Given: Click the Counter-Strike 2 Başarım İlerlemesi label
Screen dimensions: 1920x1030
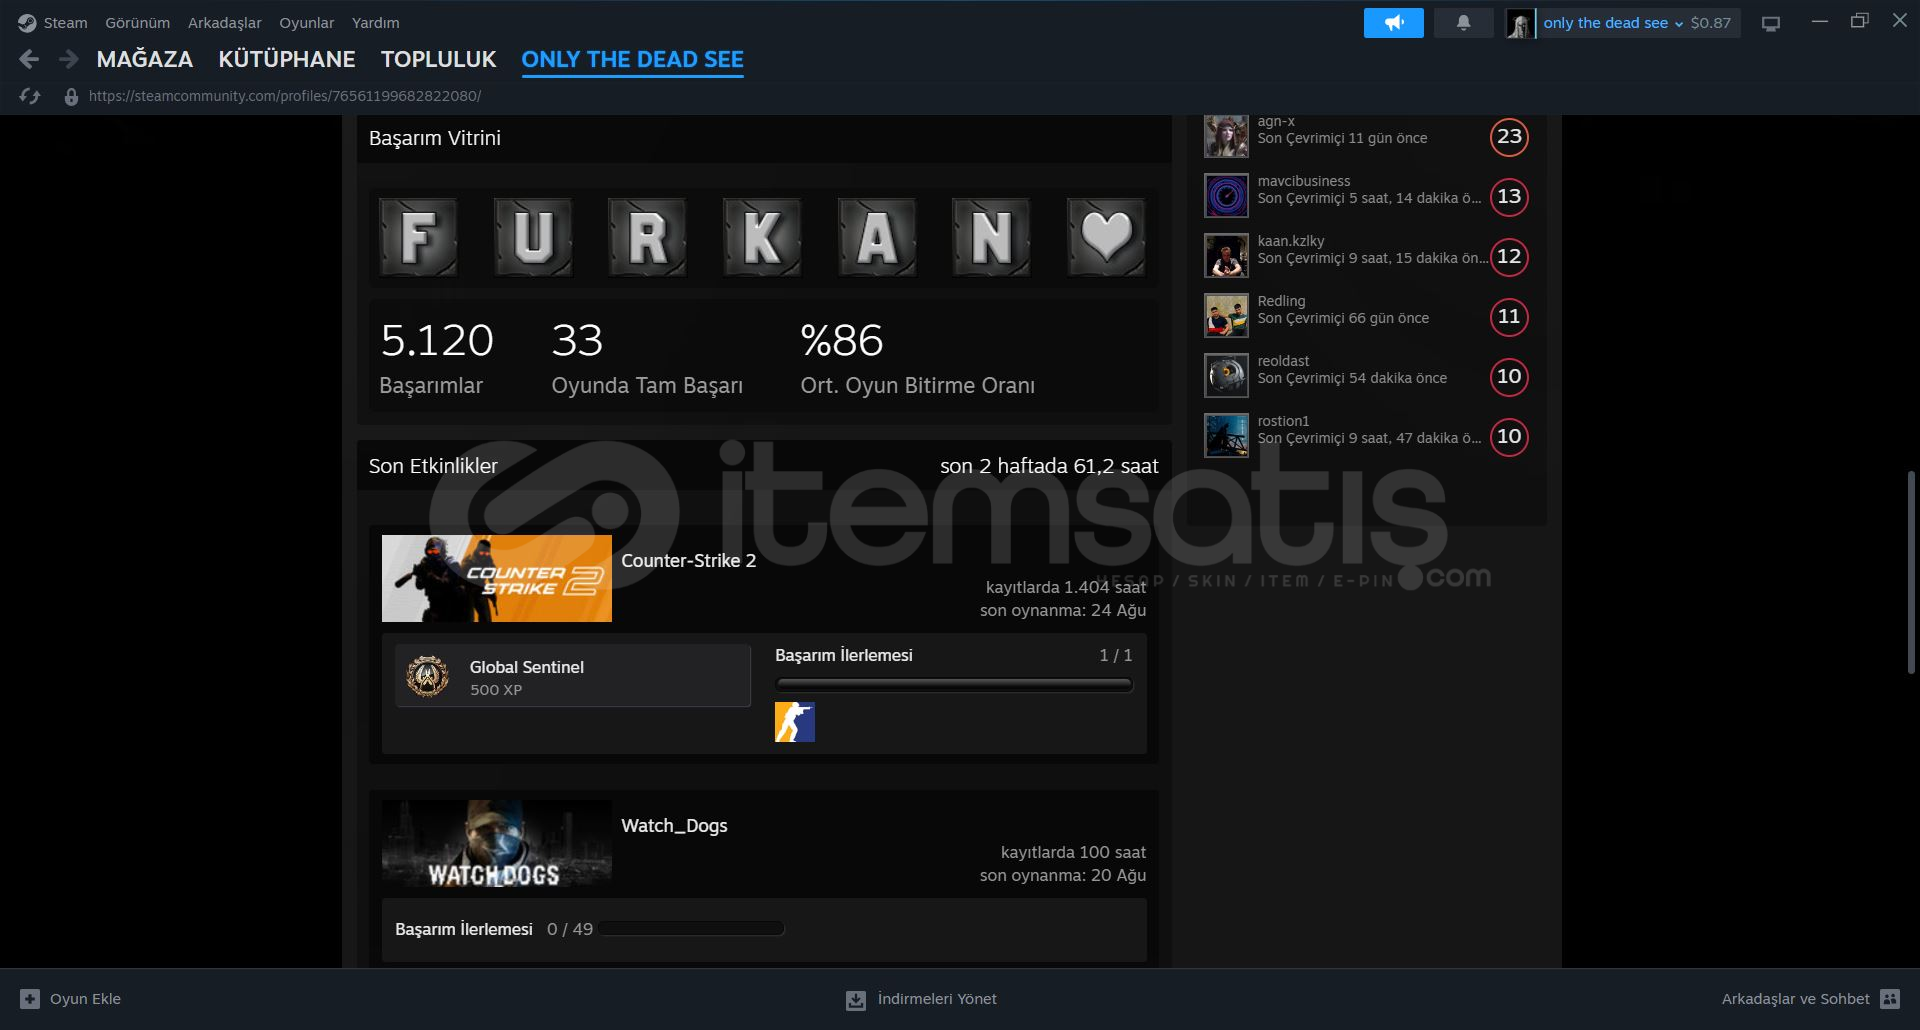Looking at the screenshot, I should [843, 655].
